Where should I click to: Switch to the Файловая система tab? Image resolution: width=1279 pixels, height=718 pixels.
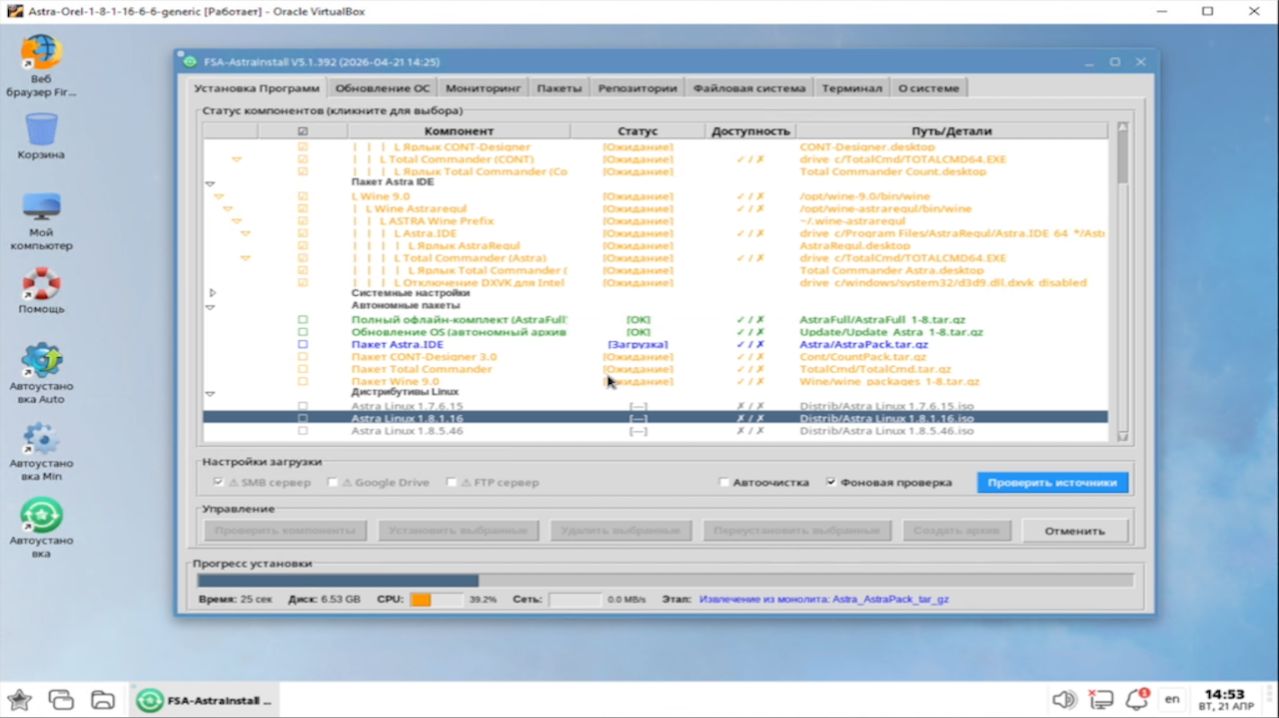tap(749, 88)
